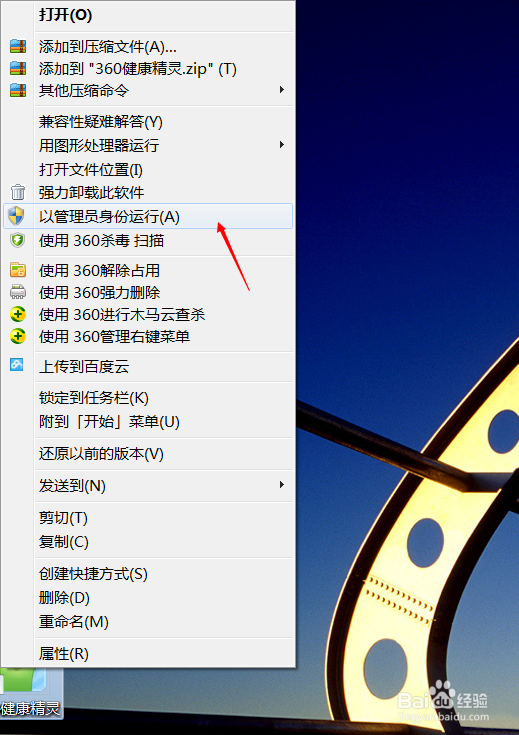
Task: Open 发送到(N) menu entry
Action: point(148,486)
